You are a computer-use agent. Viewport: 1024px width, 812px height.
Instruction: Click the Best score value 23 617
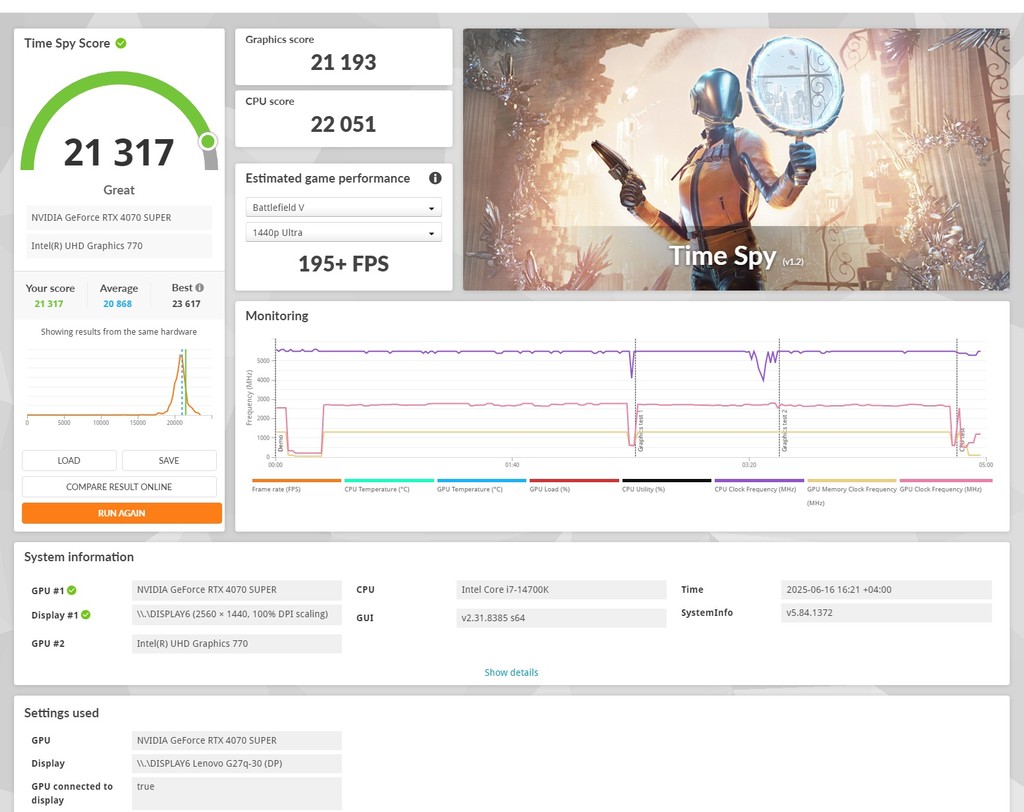coord(186,304)
